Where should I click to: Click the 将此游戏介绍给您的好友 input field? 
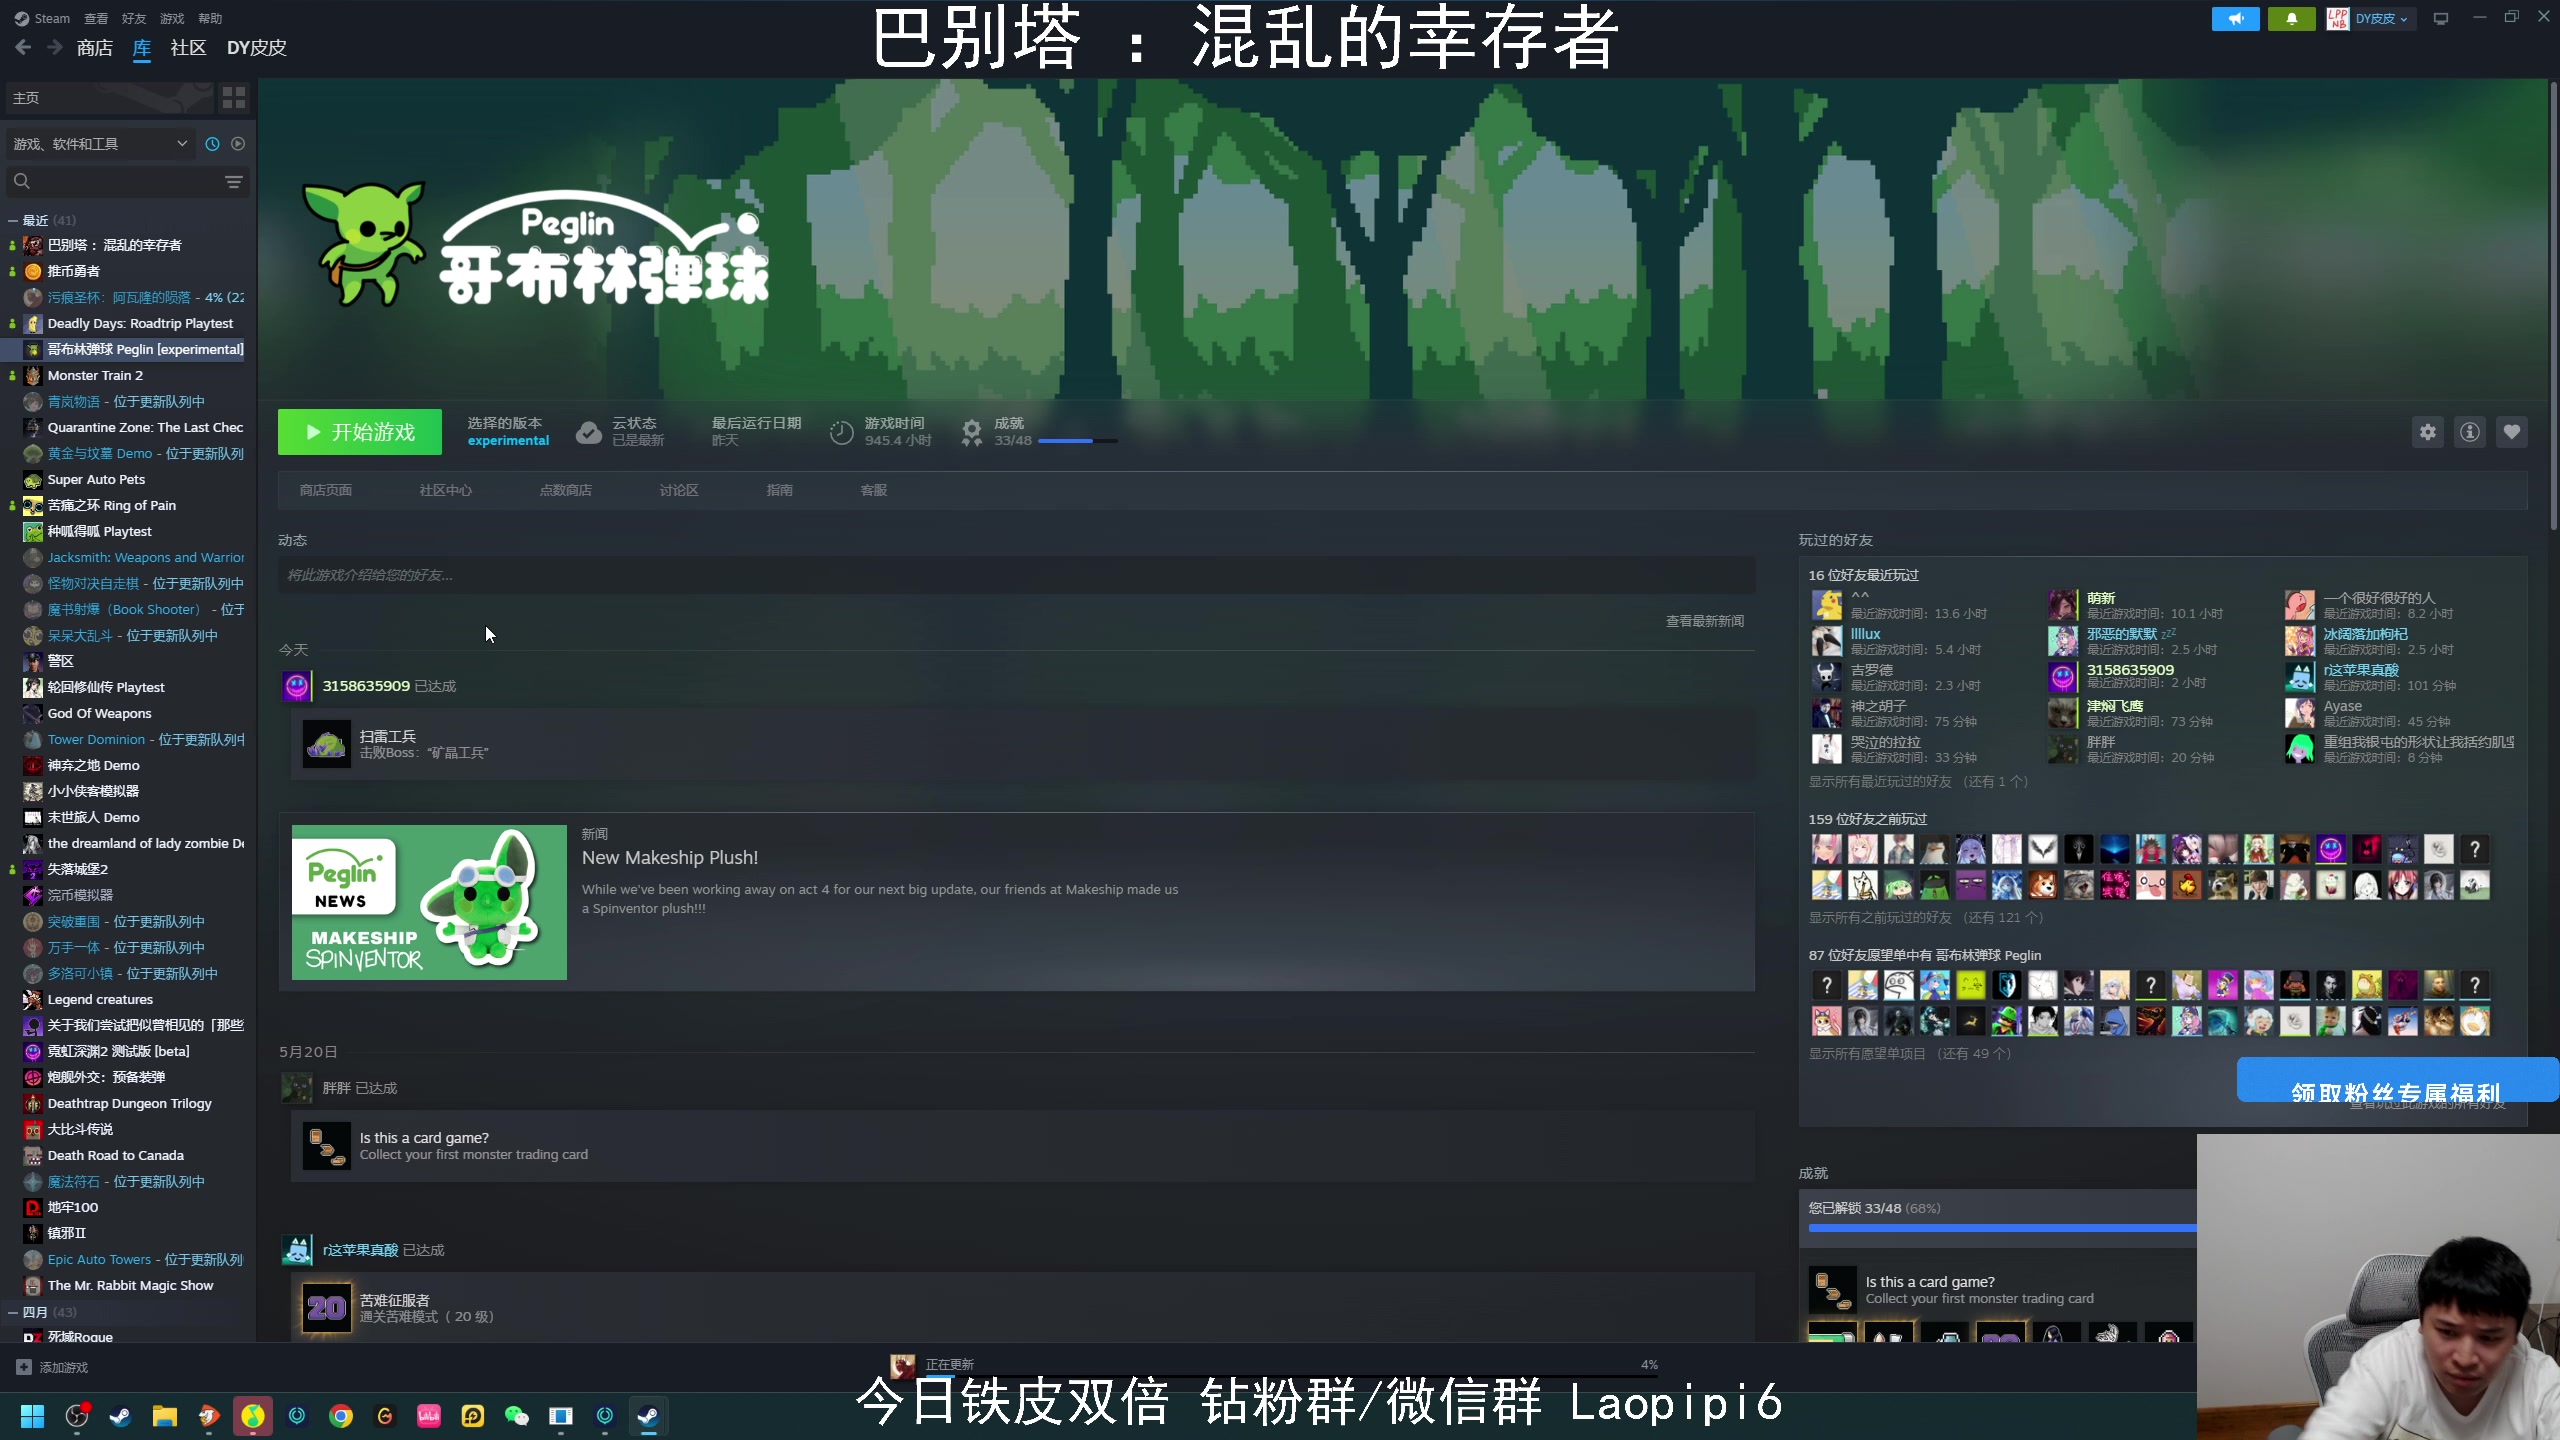1016,575
